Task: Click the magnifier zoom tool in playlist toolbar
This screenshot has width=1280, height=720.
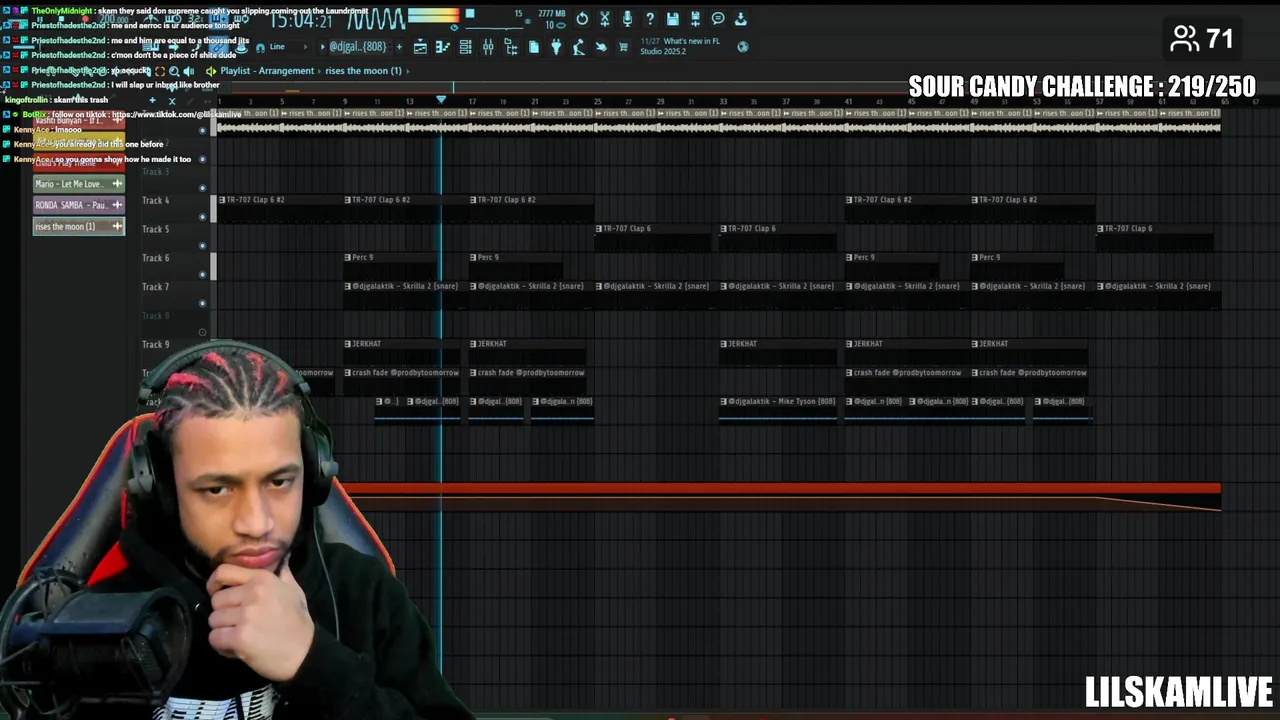Action: click(174, 71)
